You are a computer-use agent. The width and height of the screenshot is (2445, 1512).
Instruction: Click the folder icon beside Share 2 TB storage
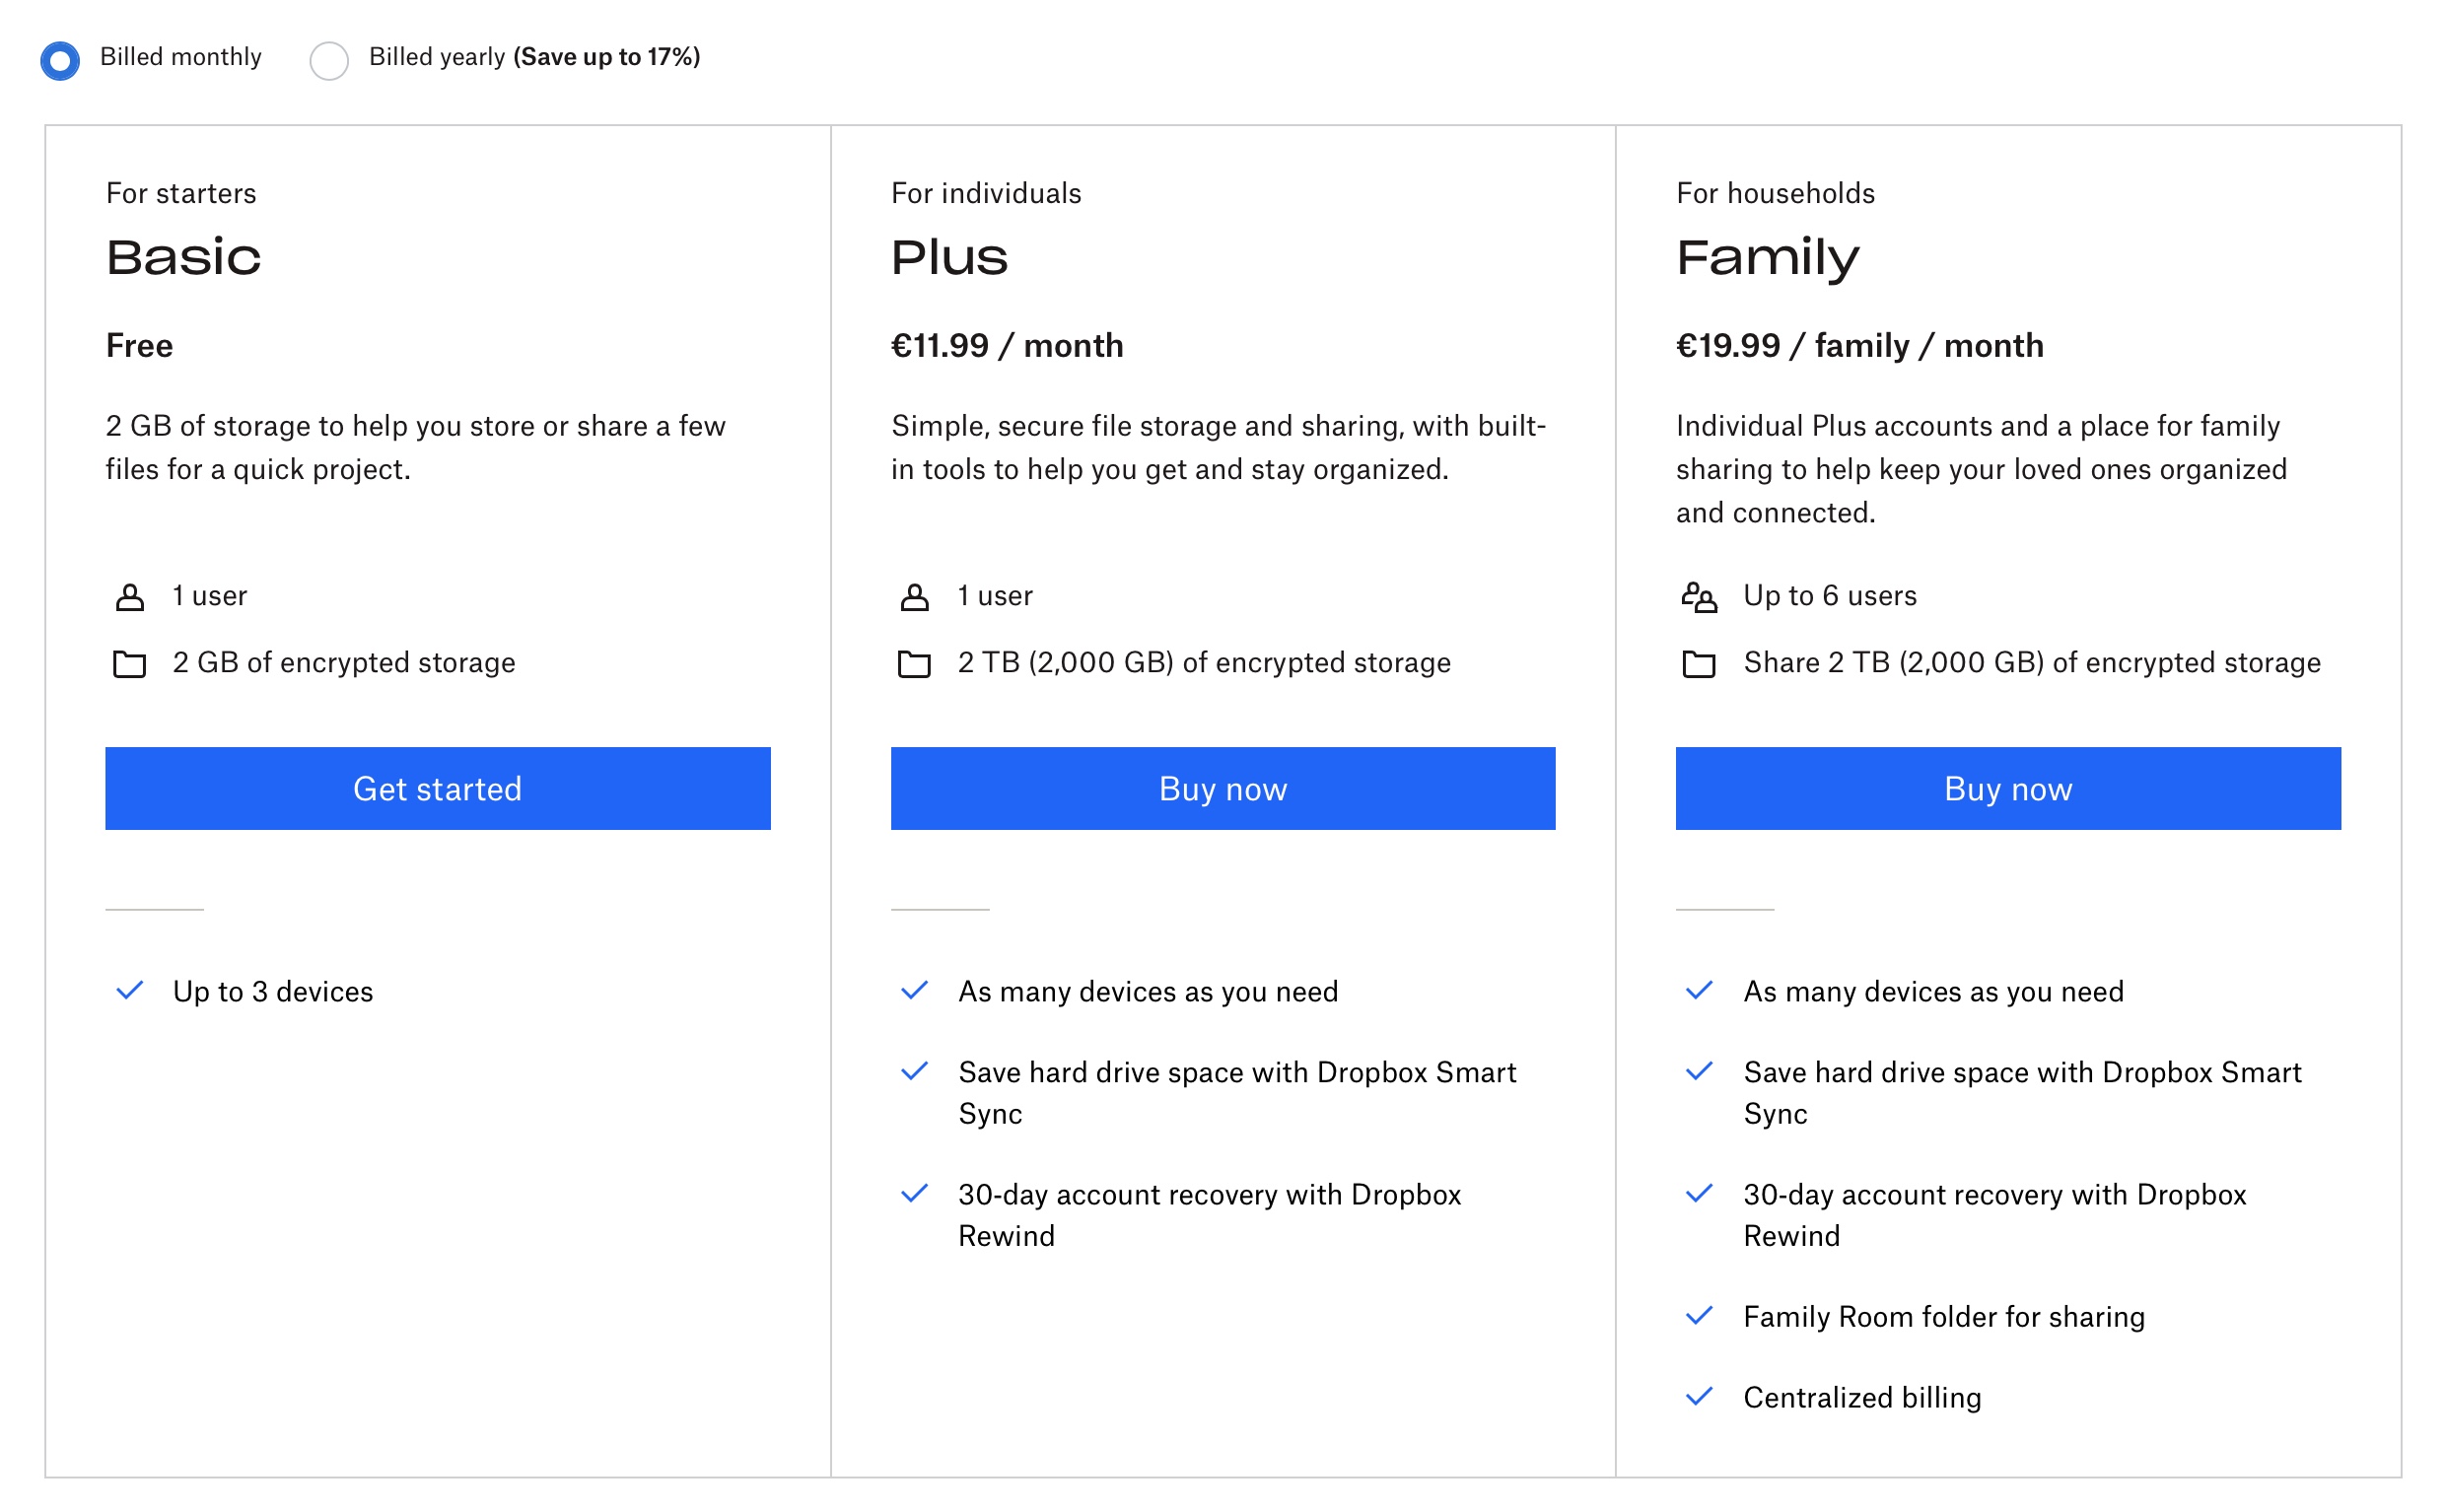[1699, 663]
